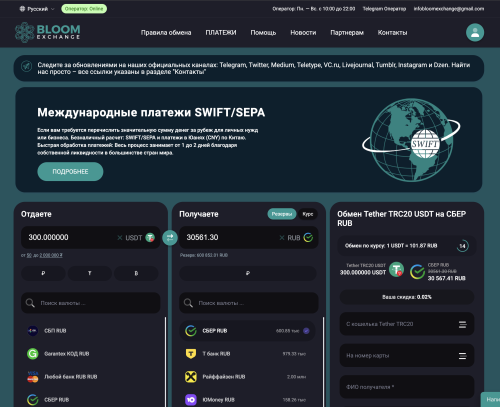Image resolution: width=500 pixels, height=407 pixels.
Task: Click give list vertical scrollbar
Action: coord(165,362)
